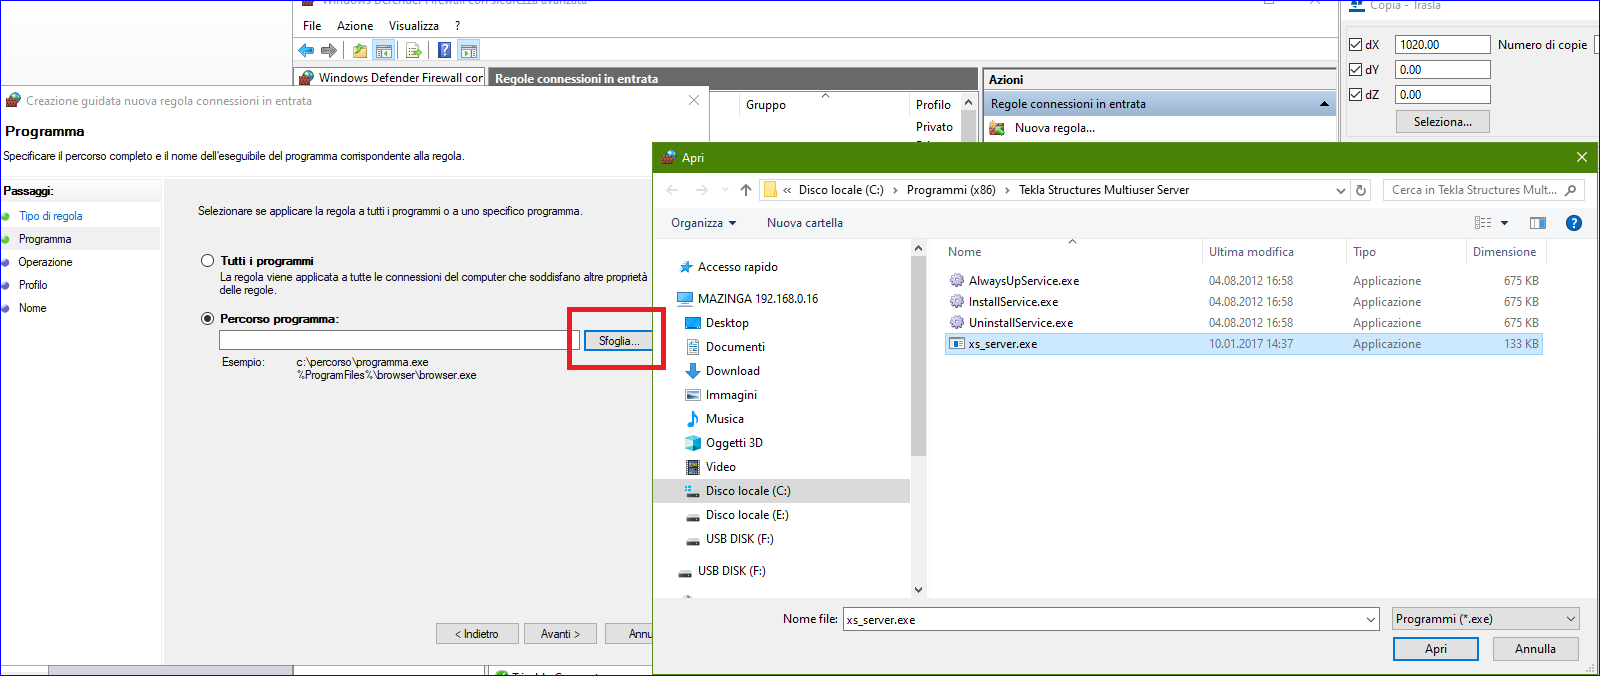The width and height of the screenshot is (1600, 676).
Task: Toggle the preview pane icon
Action: [x=1537, y=223]
